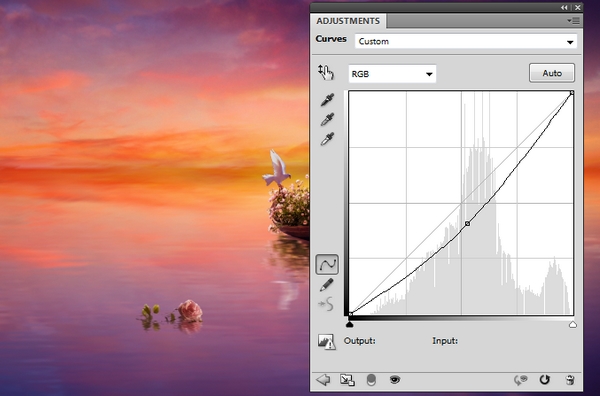The image size is (600, 396).
Task: Pick the black point eyedropper
Action: point(327,99)
